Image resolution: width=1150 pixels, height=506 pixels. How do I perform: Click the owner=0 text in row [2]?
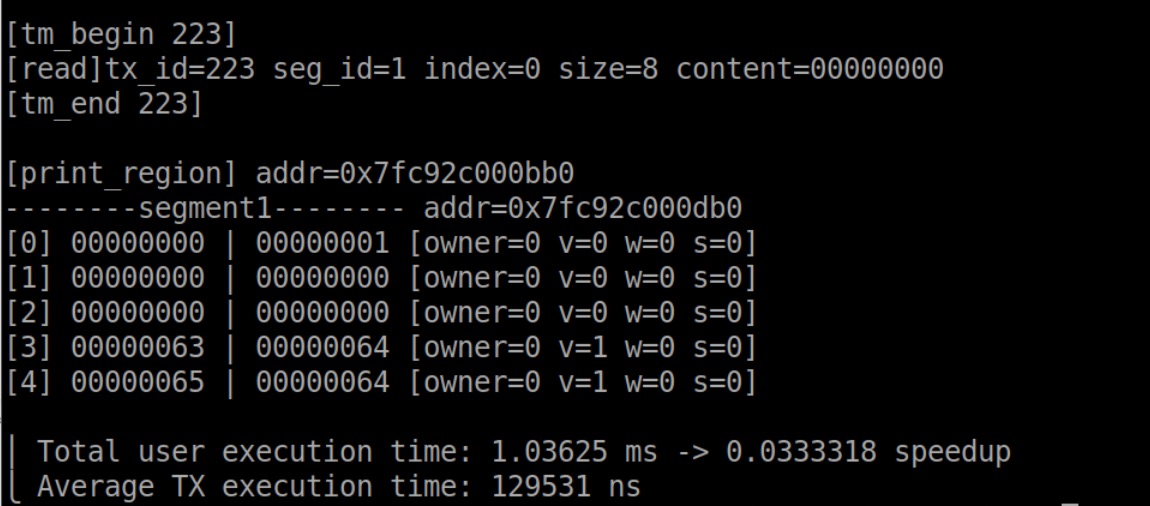pyautogui.click(x=474, y=313)
